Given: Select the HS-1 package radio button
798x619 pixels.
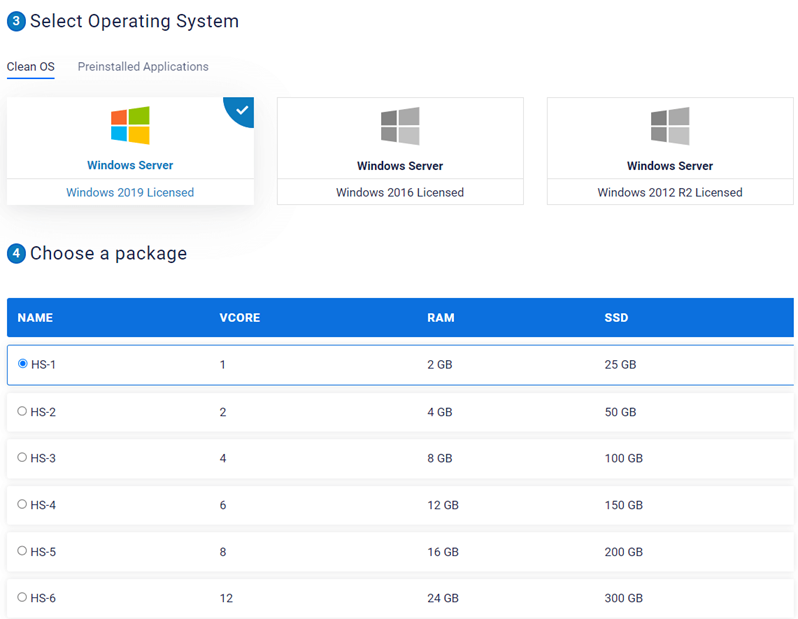Looking at the screenshot, I should tap(23, 364).
